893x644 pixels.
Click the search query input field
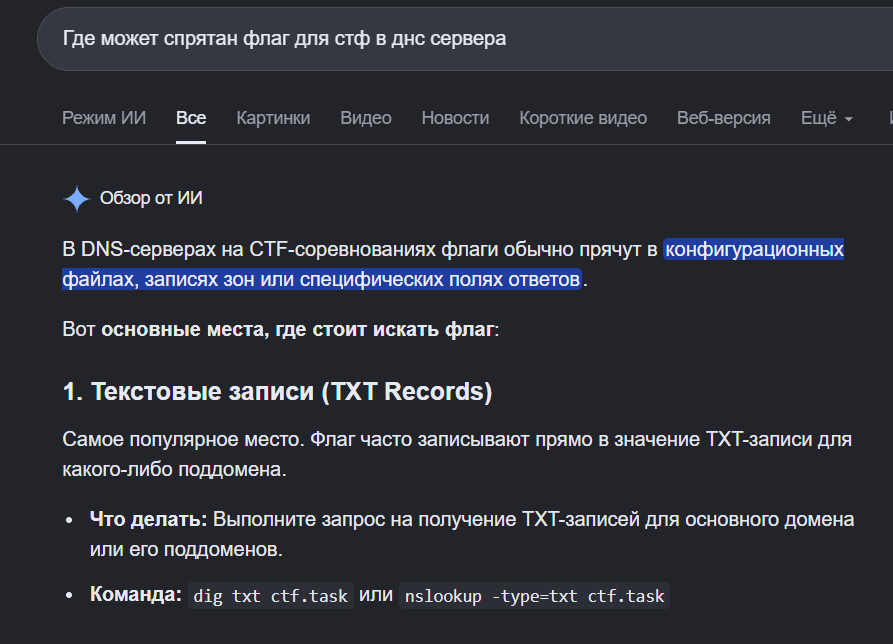(x=465, y=39)
